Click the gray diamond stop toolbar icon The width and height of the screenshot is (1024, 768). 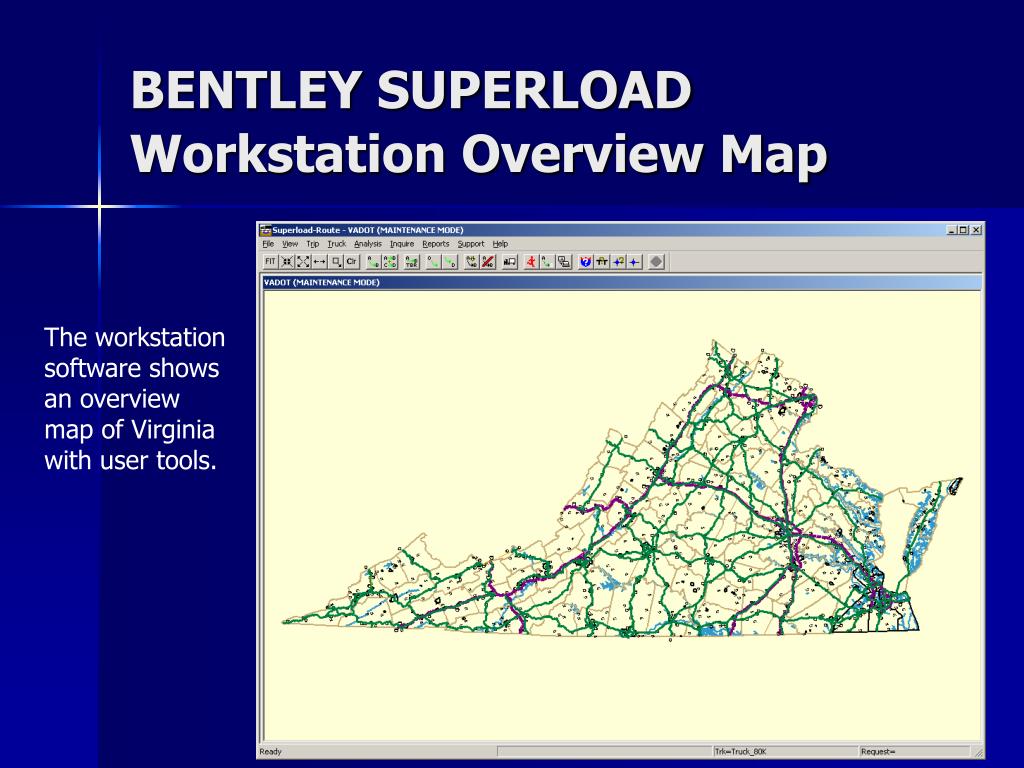pyautogui.click(x=656, y=261)
